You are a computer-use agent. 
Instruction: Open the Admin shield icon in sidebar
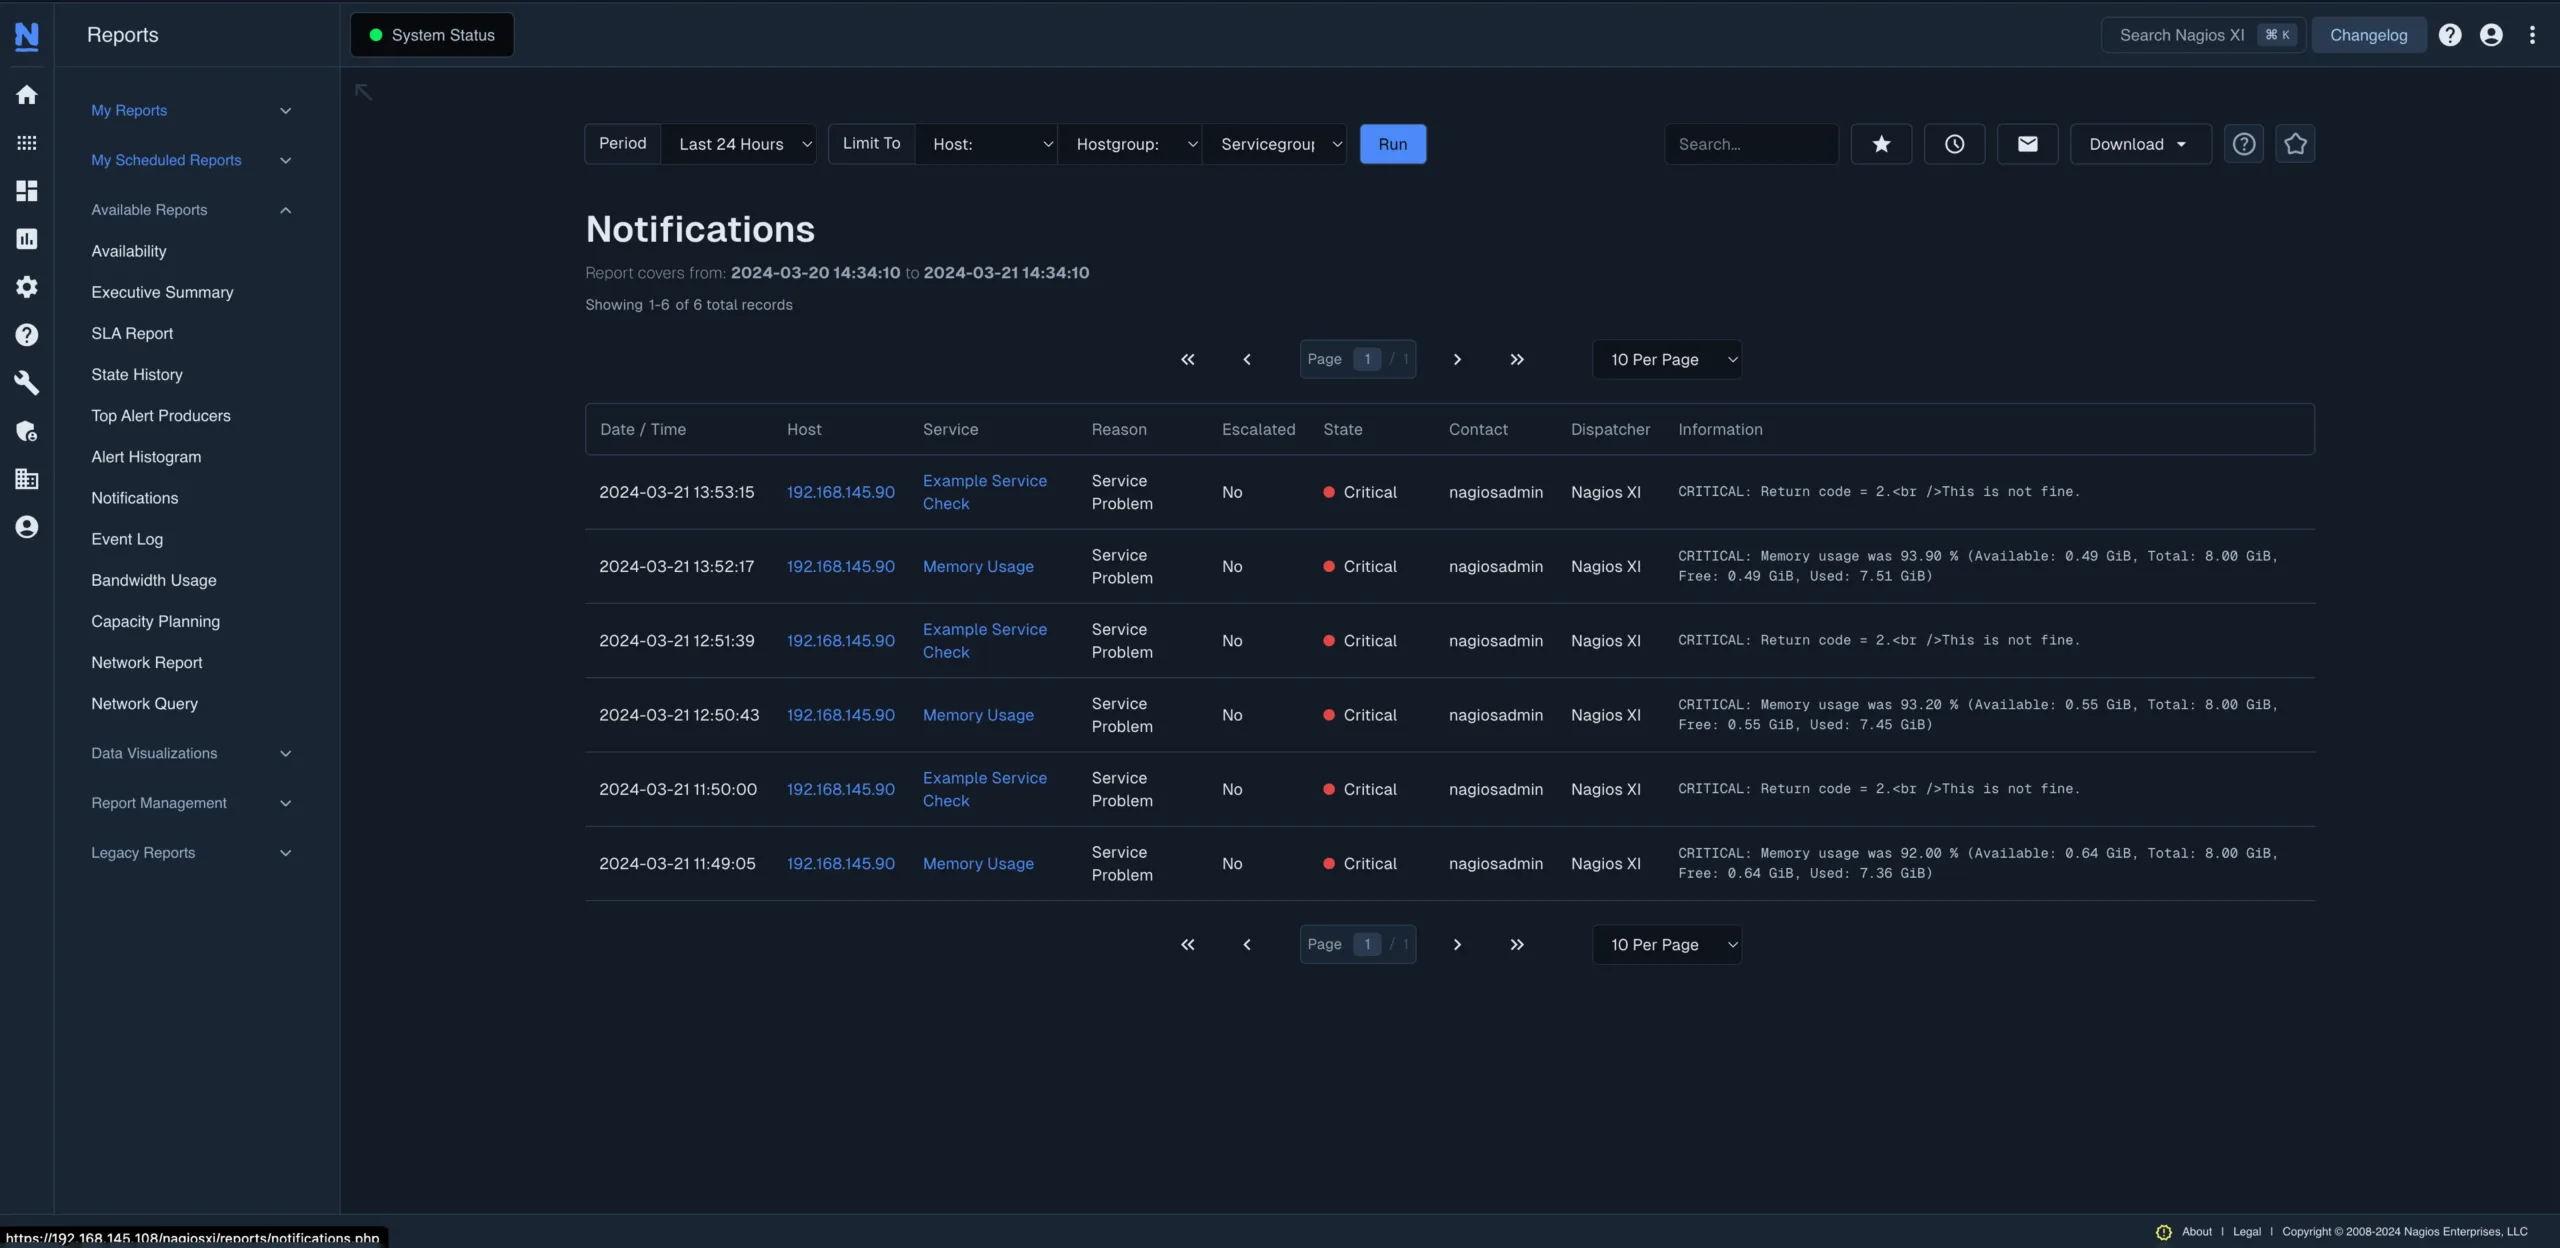point(27,431)
